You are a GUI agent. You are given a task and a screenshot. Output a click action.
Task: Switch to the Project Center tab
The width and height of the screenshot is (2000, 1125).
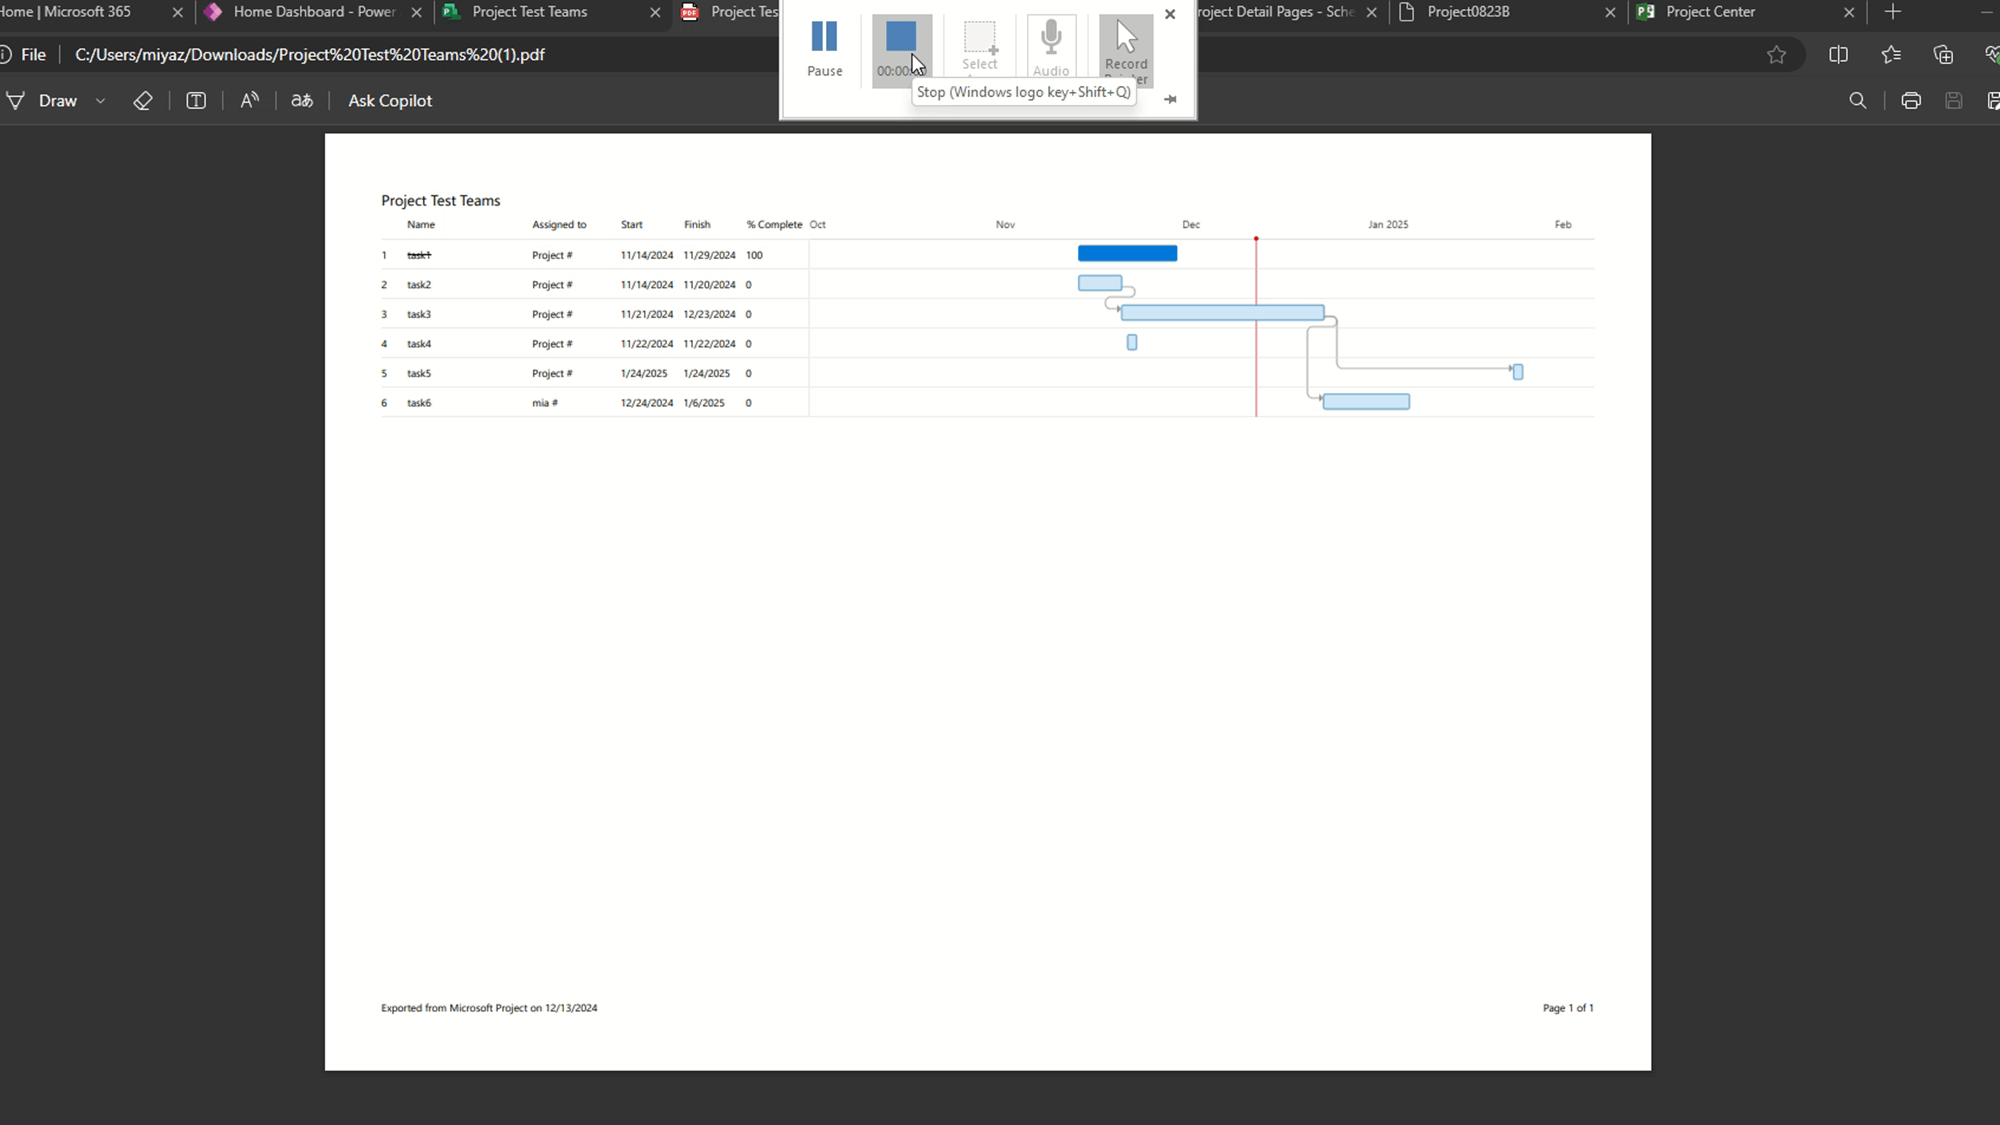pyautogui.click(x=1710, y=12)
